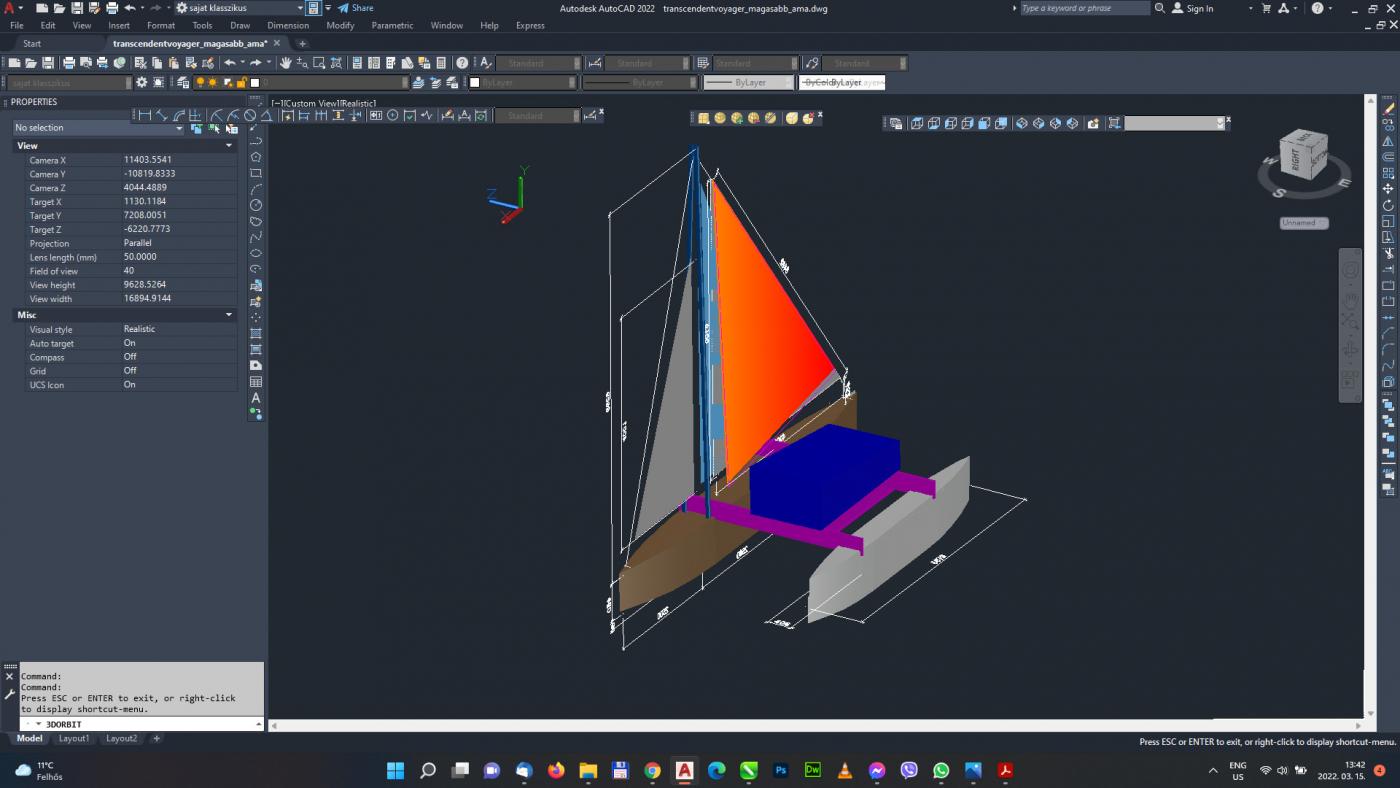
Task: Select the Circle draw tool
Action: tap(256, 205)
